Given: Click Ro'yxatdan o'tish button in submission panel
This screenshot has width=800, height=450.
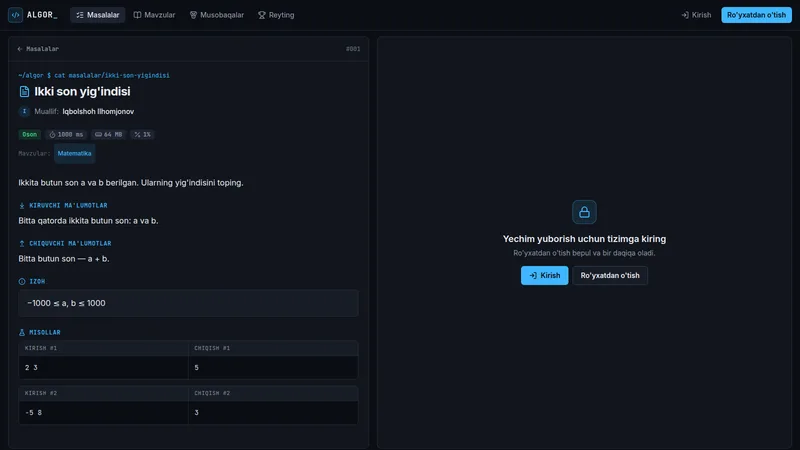Looking at the screenshot, I should (x=610, y=276).
